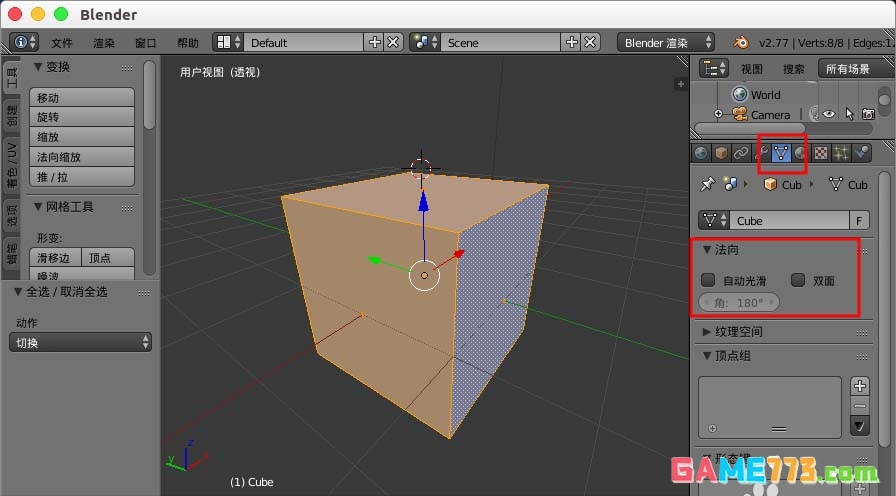Open the 窗口 menu
The height and width of the screenshot is (496, 896).
pos(146,43)
